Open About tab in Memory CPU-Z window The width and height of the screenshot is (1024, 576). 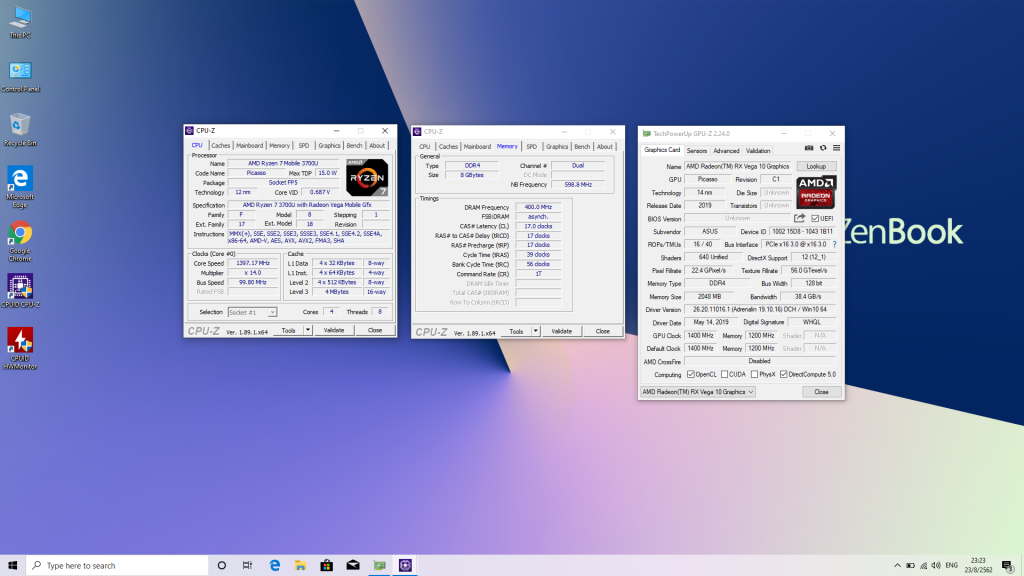pyautogui.click(x=605, y=147)
